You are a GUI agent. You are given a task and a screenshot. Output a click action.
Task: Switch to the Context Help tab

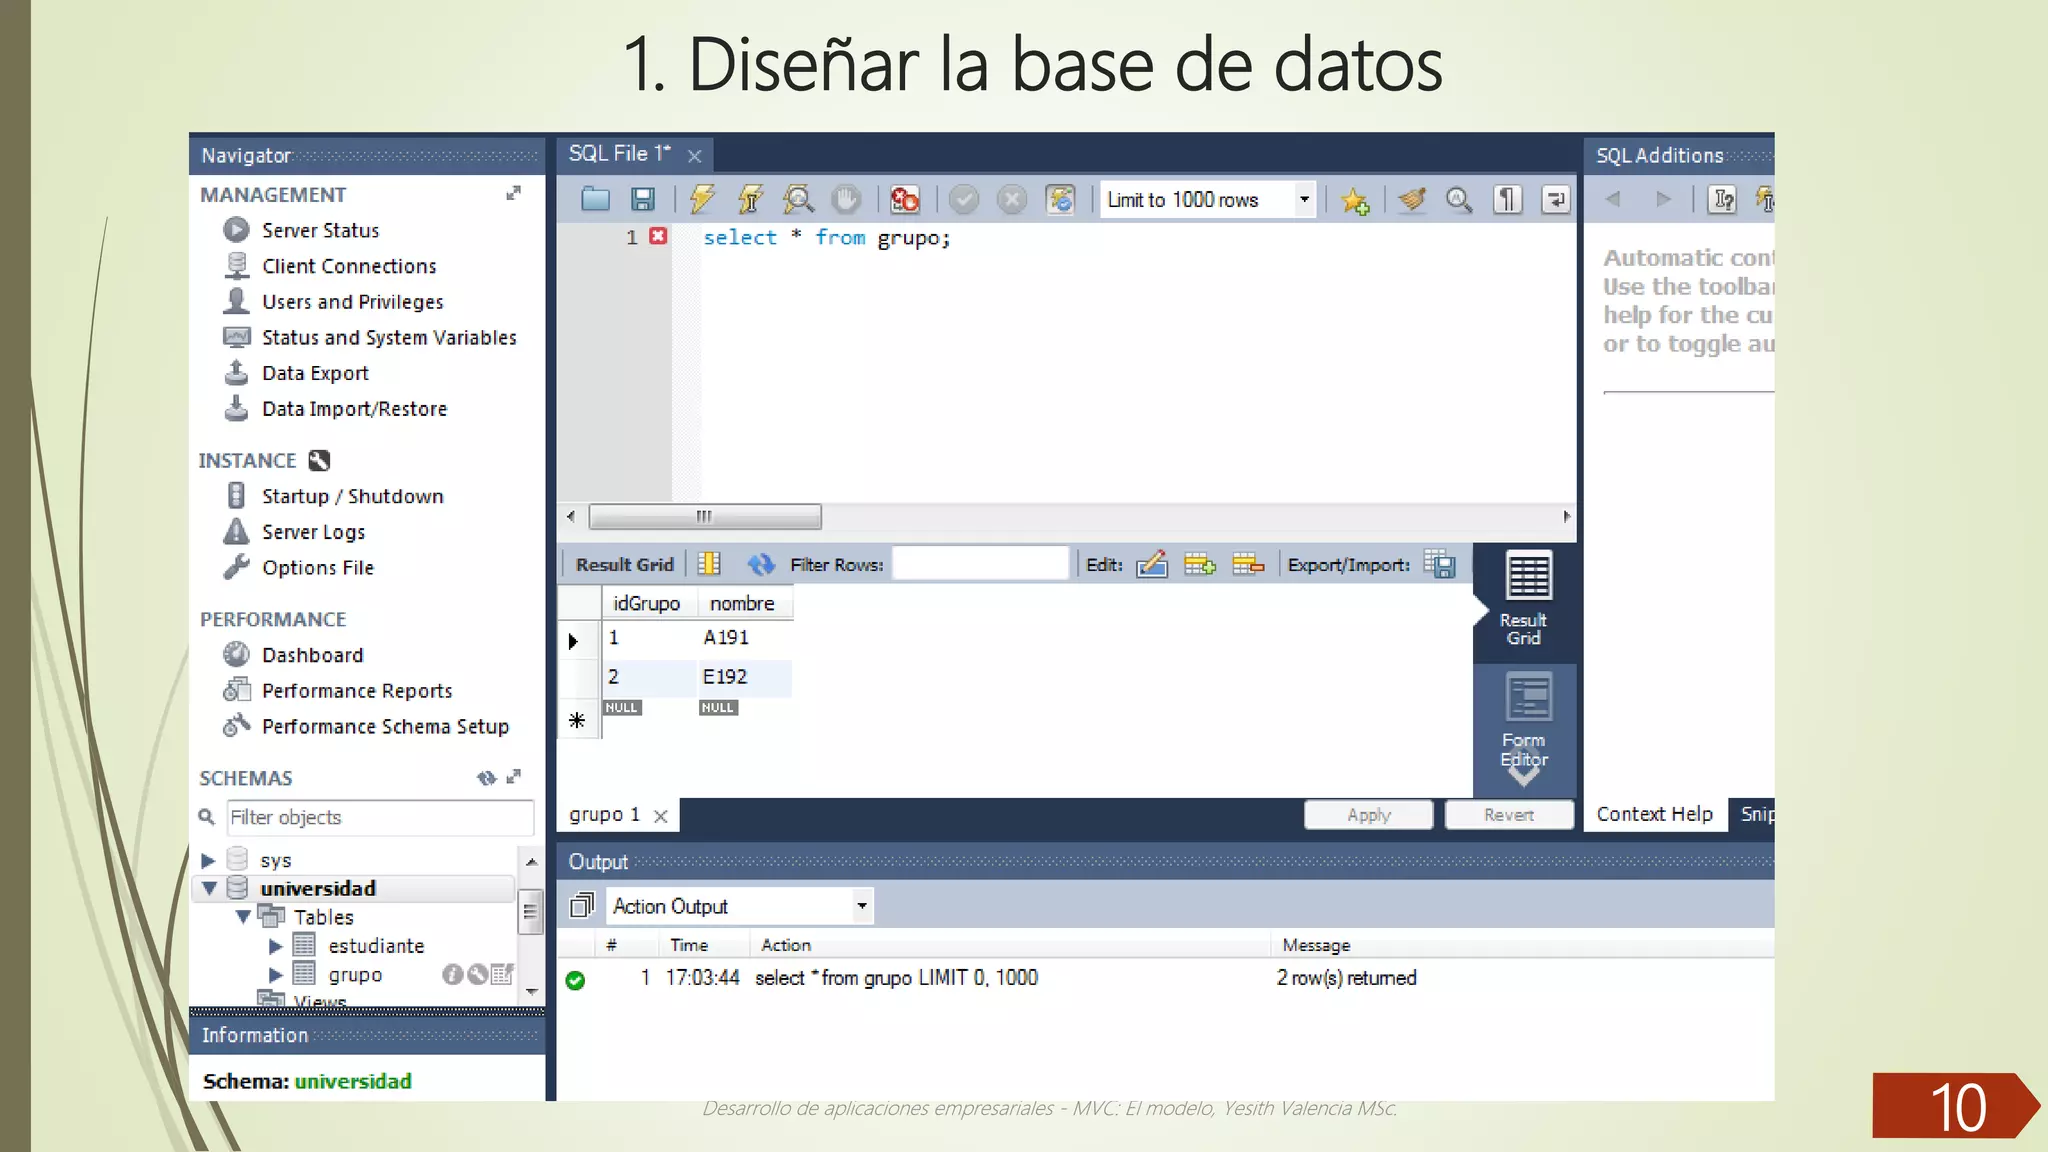coord(1654,814)
